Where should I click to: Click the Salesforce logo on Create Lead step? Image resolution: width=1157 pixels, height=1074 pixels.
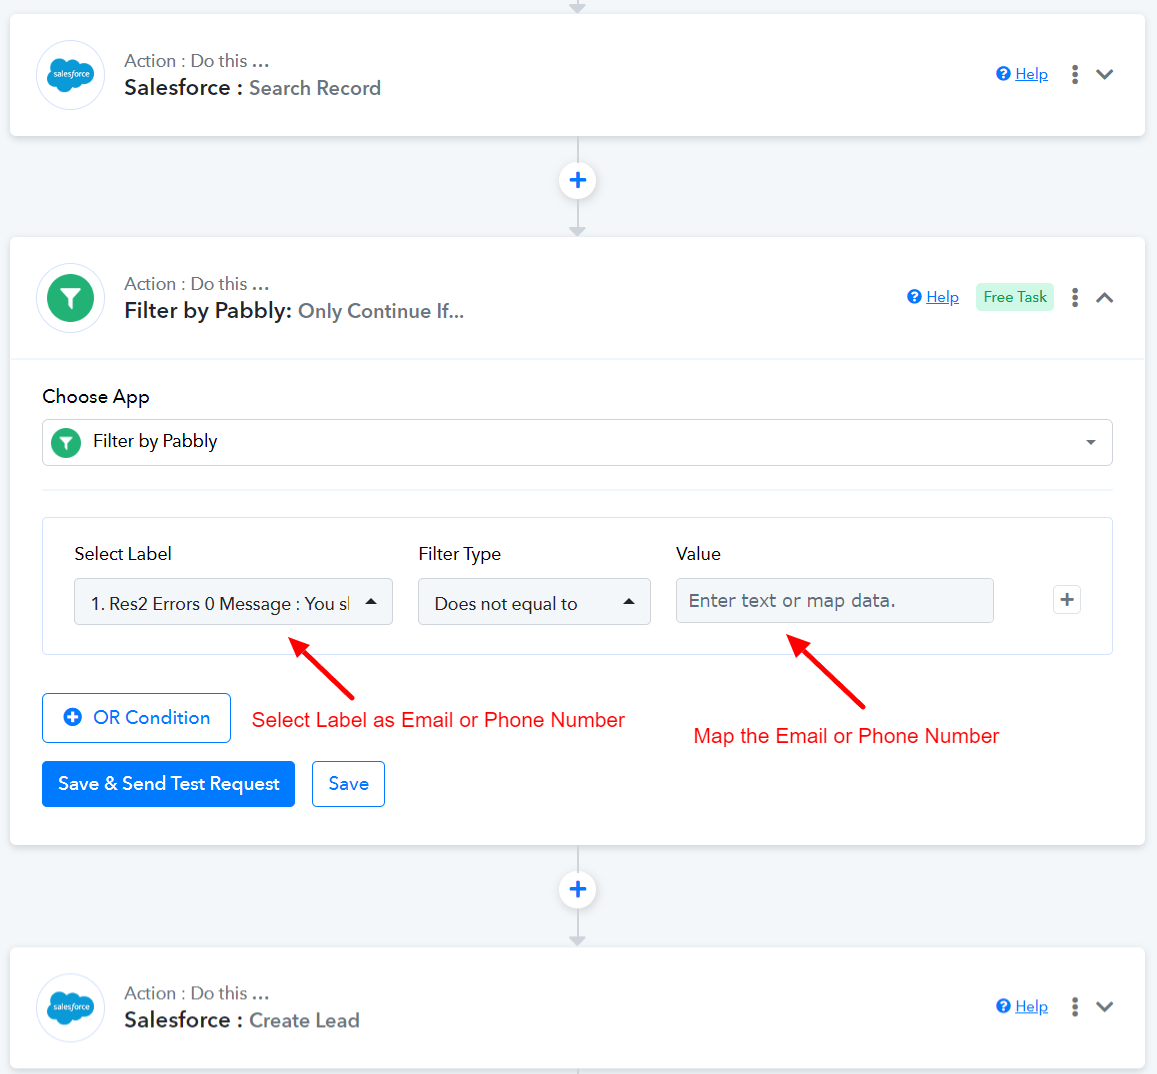pos(70,1008)
